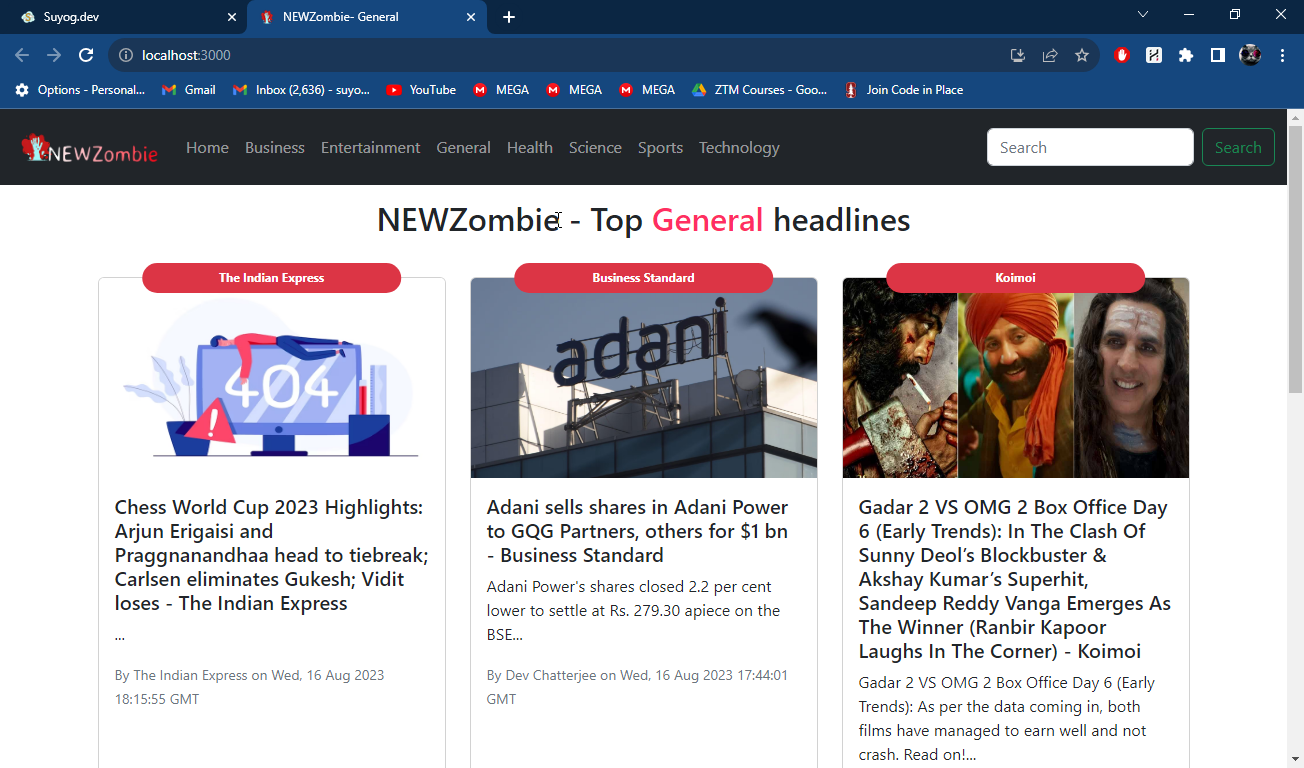
Task: Open the ZTM Courses Google Drive bookmark
Action: point(759,90)
